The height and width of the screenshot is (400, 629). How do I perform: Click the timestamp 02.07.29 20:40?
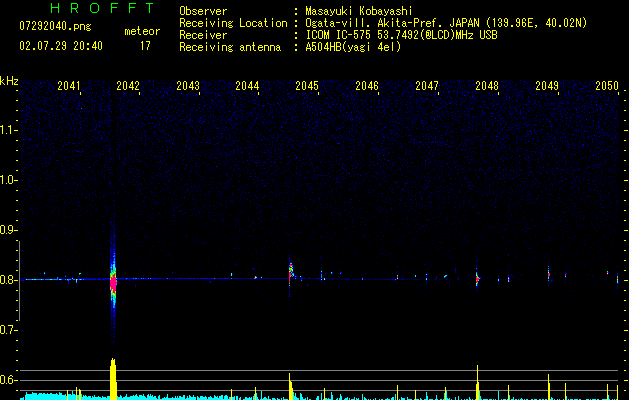click(61, 46)
